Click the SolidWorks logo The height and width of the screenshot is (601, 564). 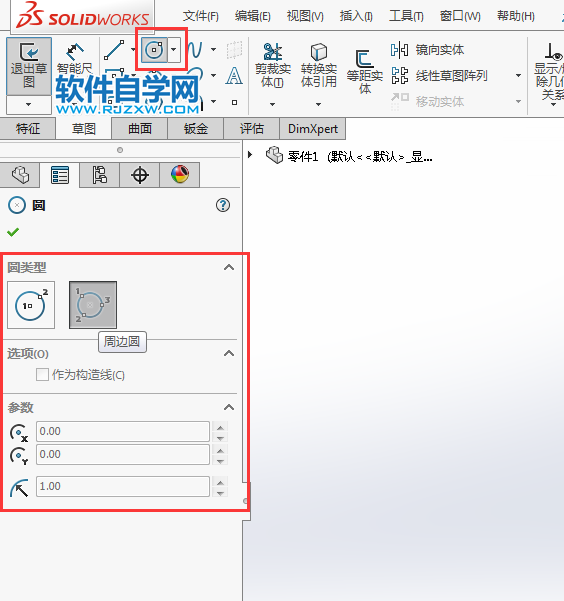[83, 16]
